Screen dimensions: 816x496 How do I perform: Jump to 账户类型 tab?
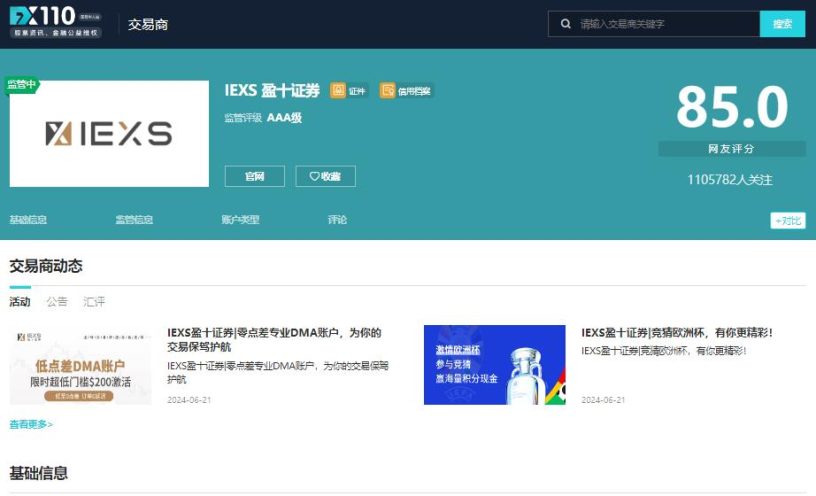(240, 220)
